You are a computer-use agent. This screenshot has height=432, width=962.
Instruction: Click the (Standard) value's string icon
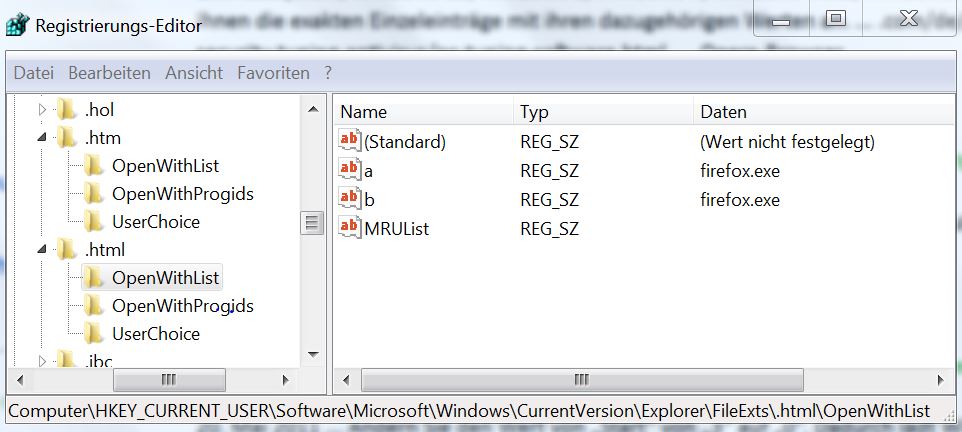pos(350,141)
